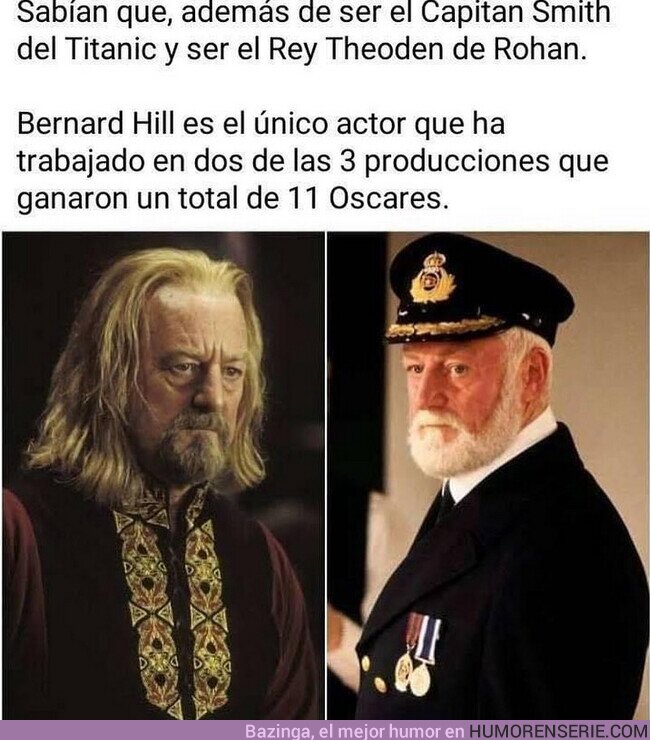Click the medals on the captain's uniform

tap(417, 654)
